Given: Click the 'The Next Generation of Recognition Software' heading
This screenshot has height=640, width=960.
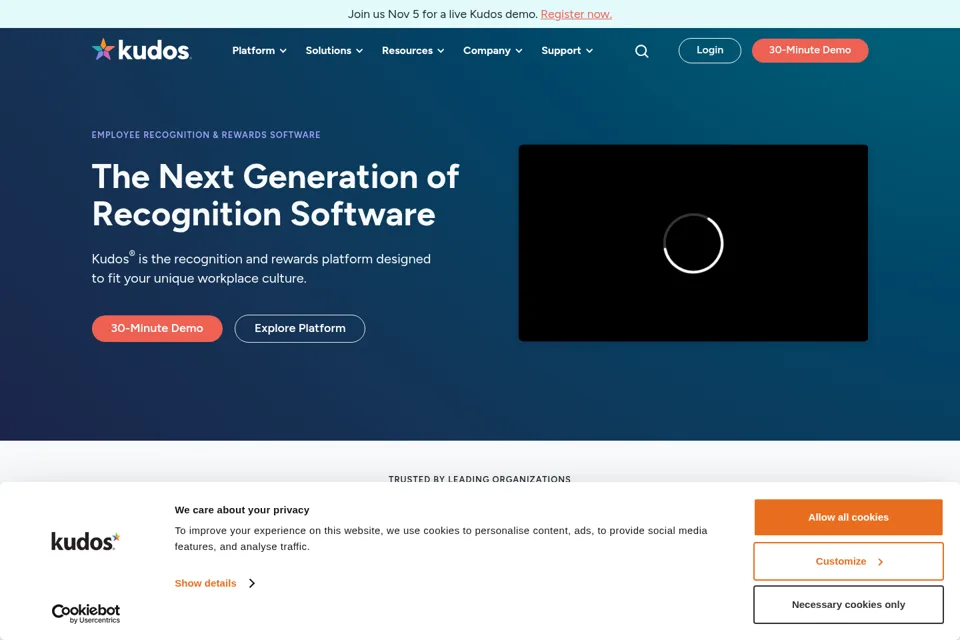Looking at the screenshot, I should [276, 195].
